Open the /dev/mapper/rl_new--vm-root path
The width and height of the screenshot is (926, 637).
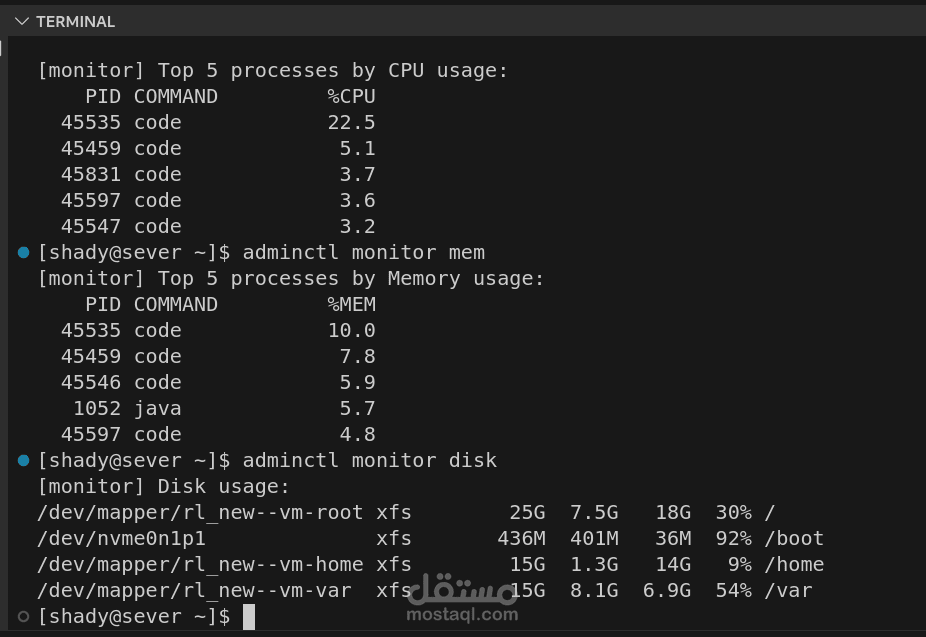(x=200, y=512)
